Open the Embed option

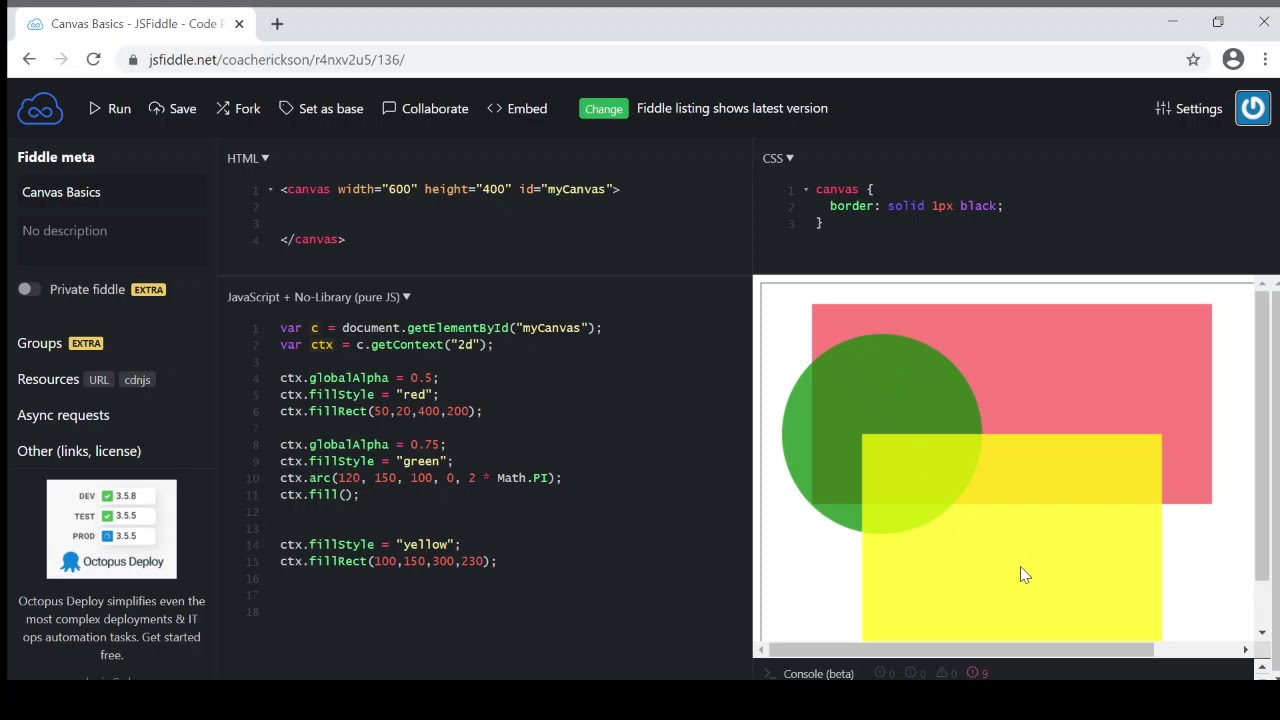tap(517, 108)
